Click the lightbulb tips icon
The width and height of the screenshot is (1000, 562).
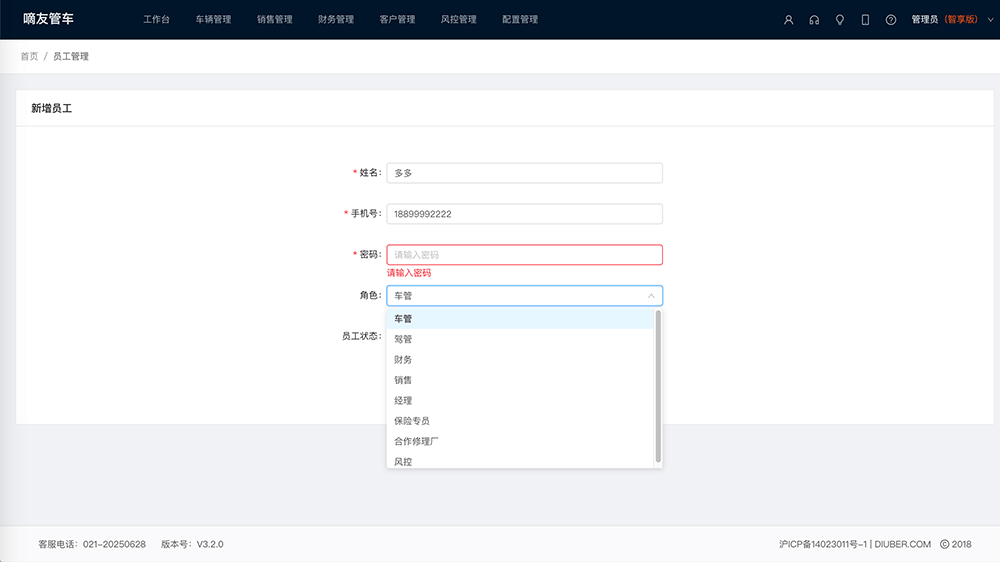[x=840, y=20]
